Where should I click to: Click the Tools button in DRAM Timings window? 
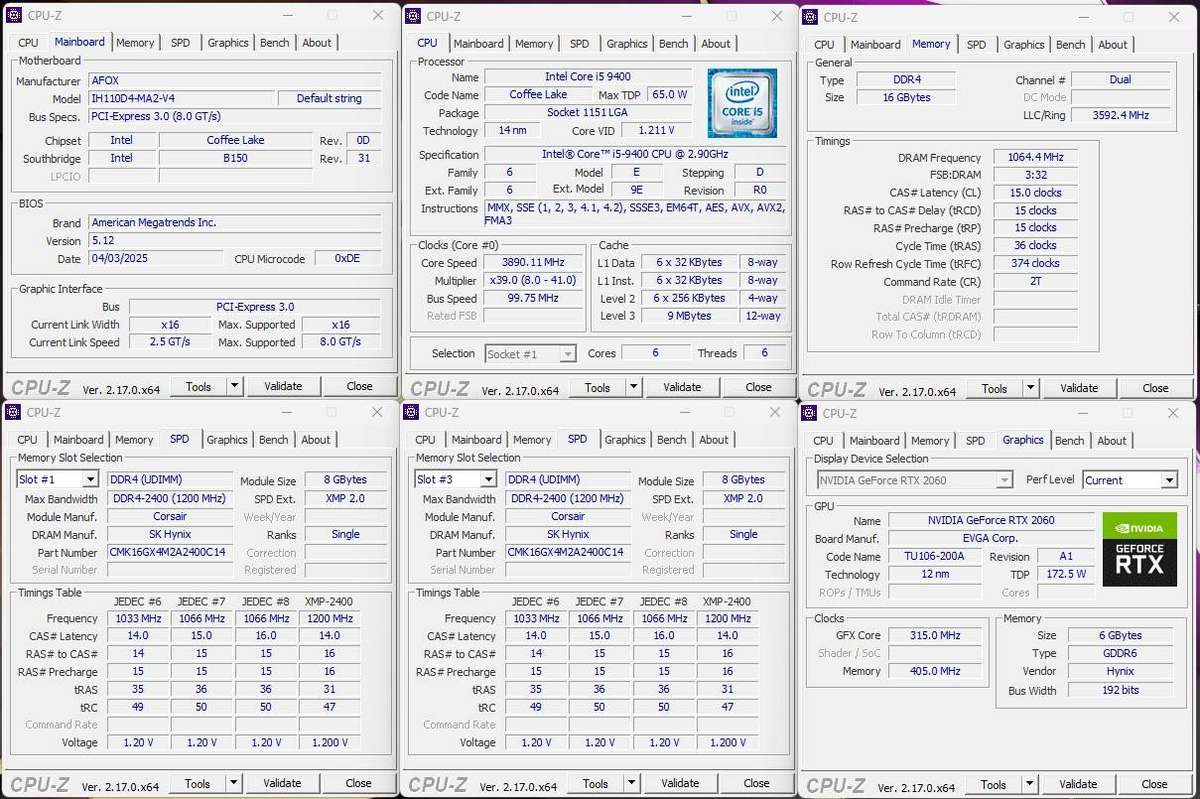994,388
